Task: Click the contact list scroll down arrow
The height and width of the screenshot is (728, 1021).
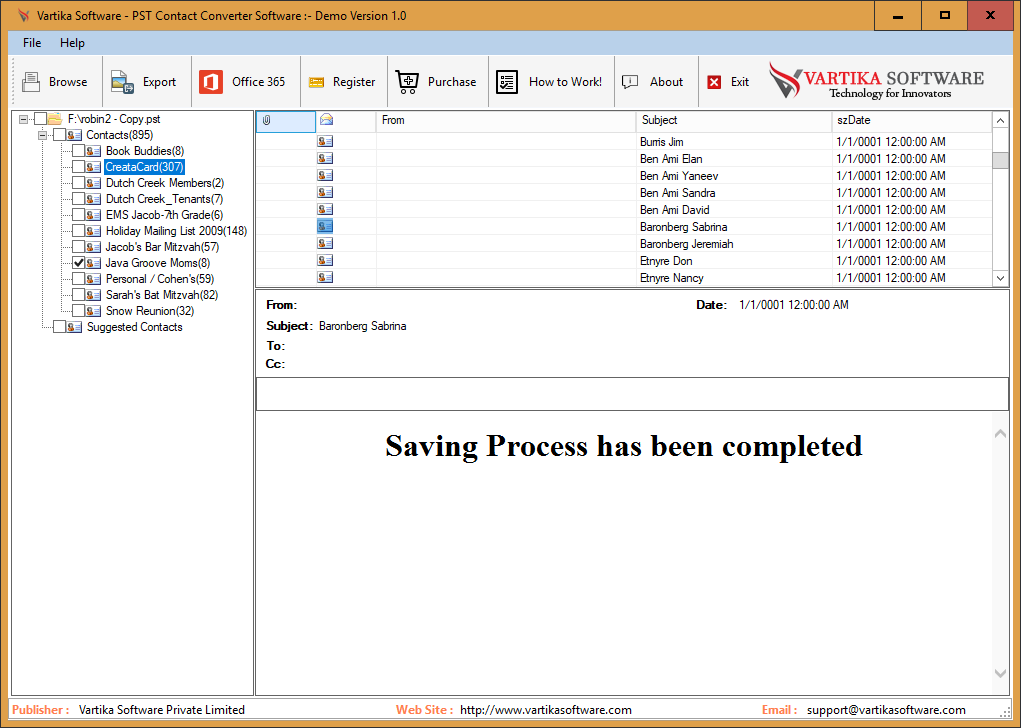Action: pos(1000,278)
